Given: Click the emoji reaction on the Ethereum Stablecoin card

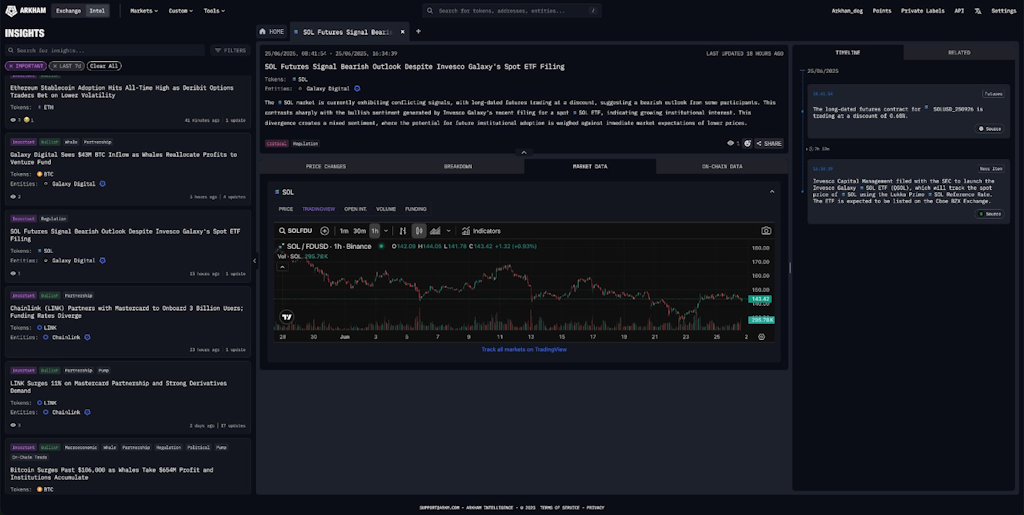Looking at the screenshot, I should pos(27,120).
